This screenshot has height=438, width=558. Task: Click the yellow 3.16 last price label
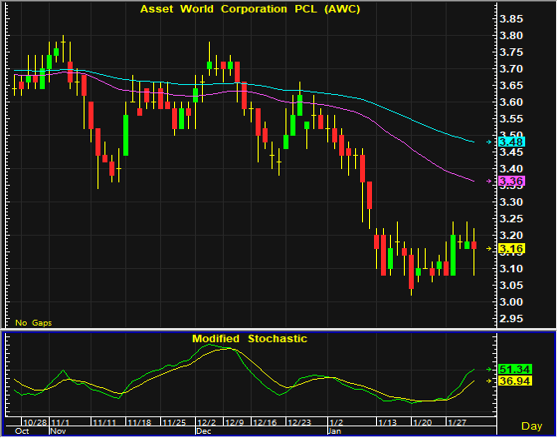click(512, 248)
